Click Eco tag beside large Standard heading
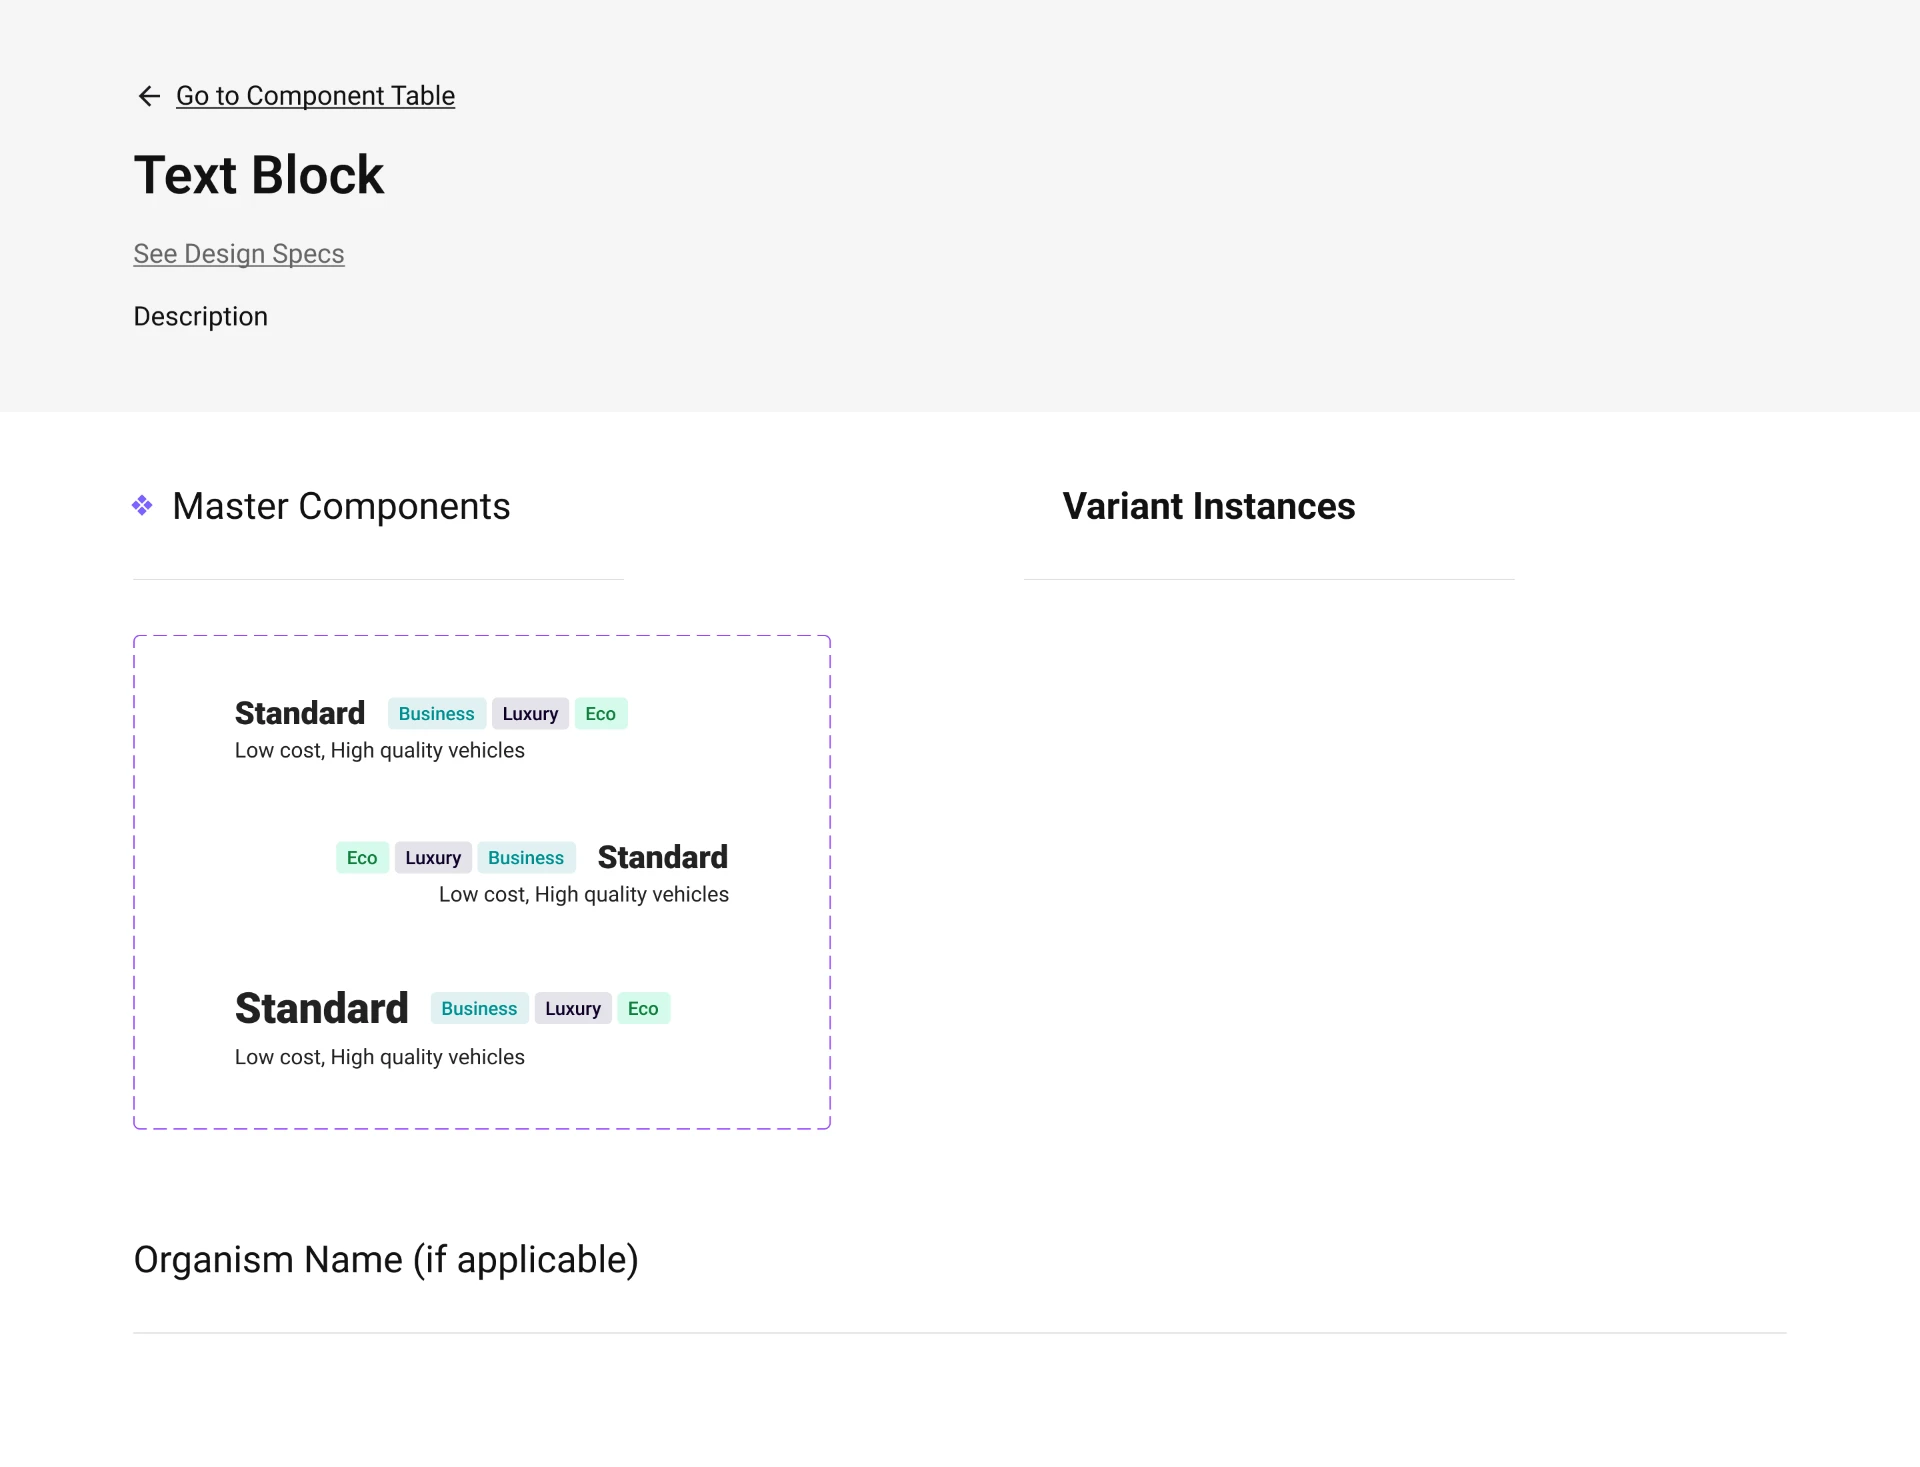 coord(643,1009)
